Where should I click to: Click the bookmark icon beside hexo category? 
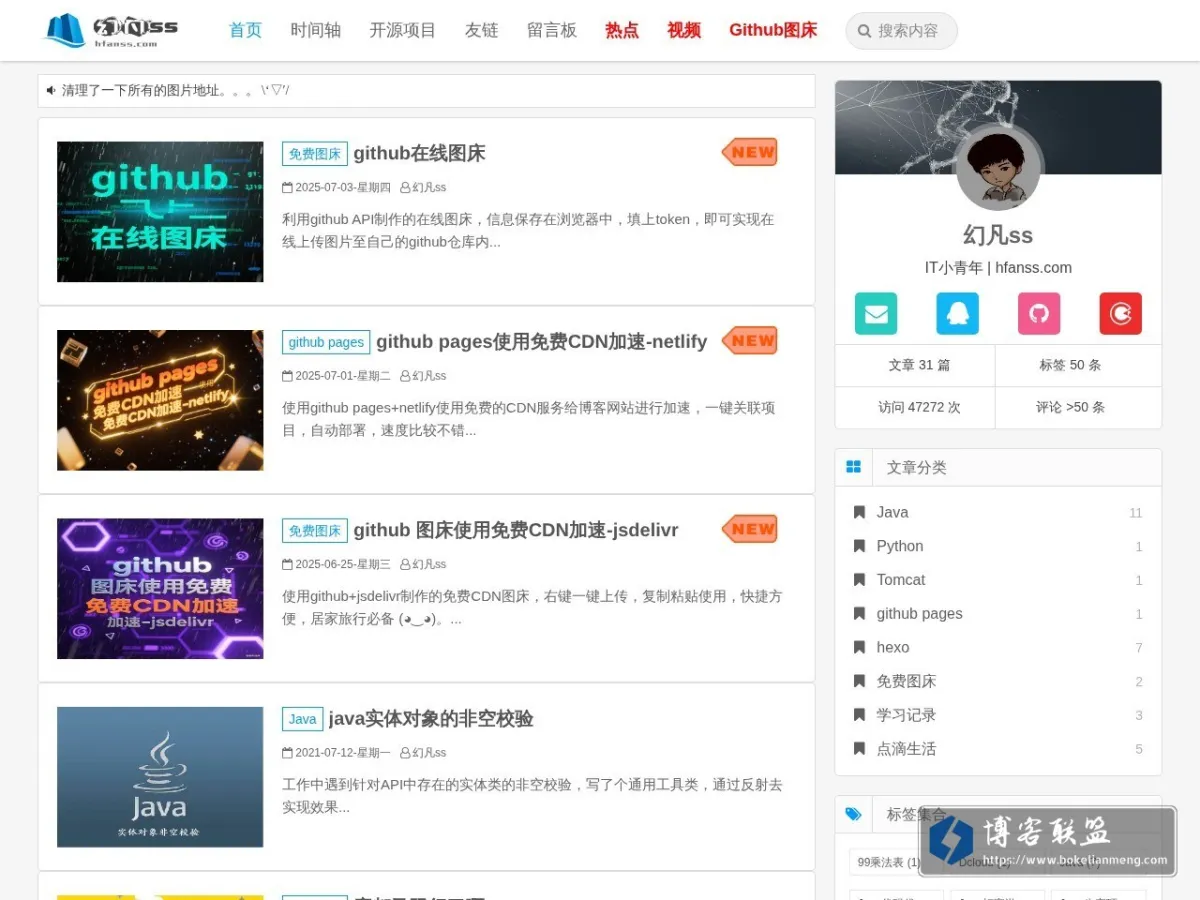point(859,647)
